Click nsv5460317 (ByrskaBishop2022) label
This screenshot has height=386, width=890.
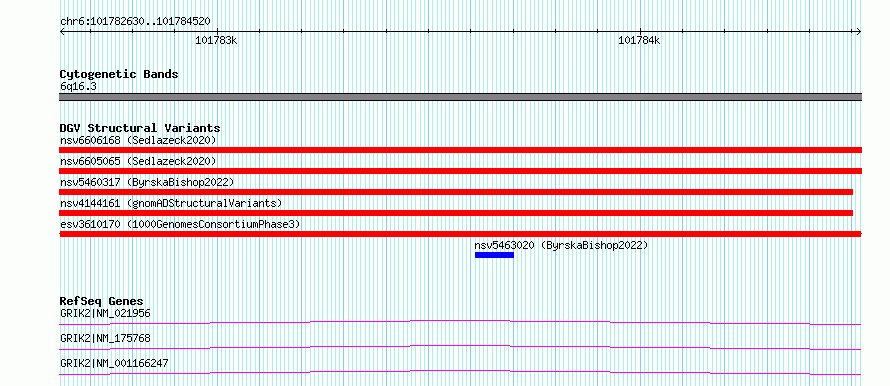[x=146, y=182]
